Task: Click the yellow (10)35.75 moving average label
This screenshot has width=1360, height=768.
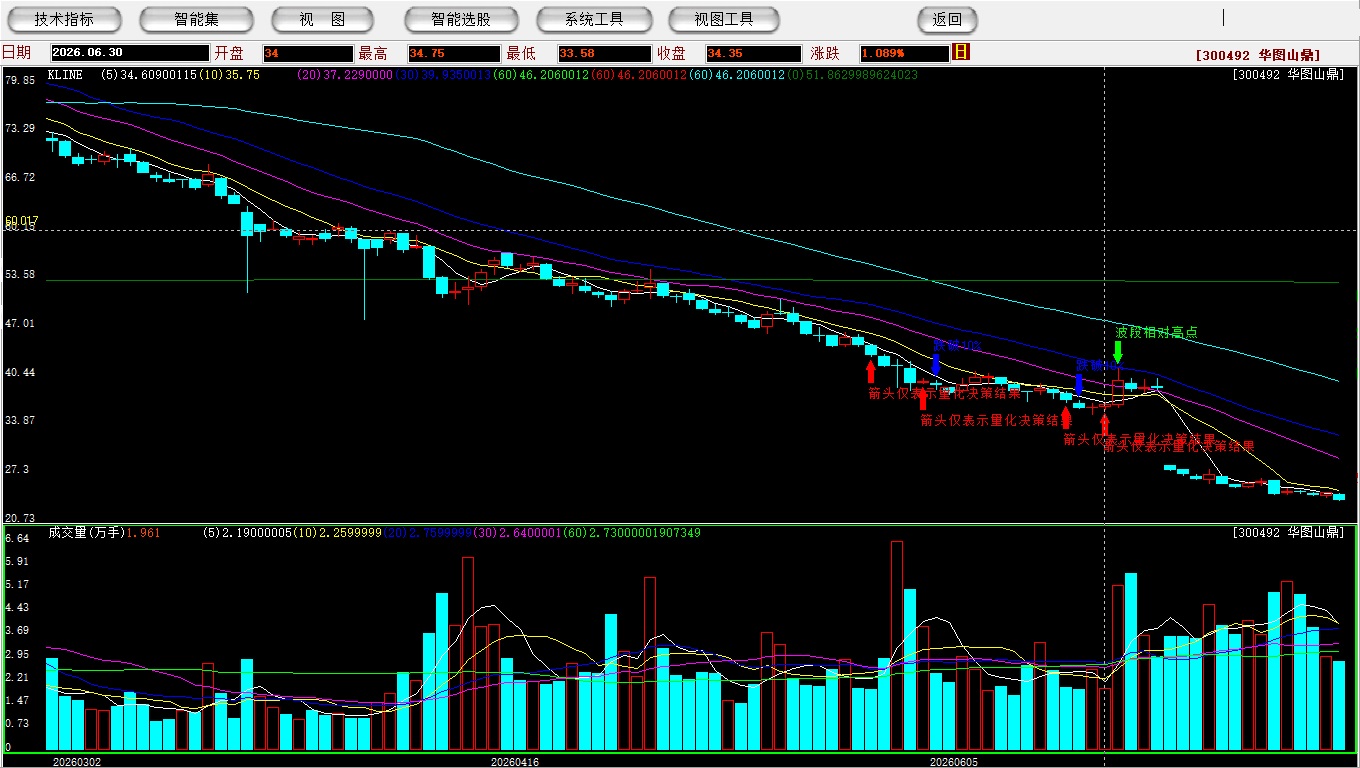Action: 230,75
